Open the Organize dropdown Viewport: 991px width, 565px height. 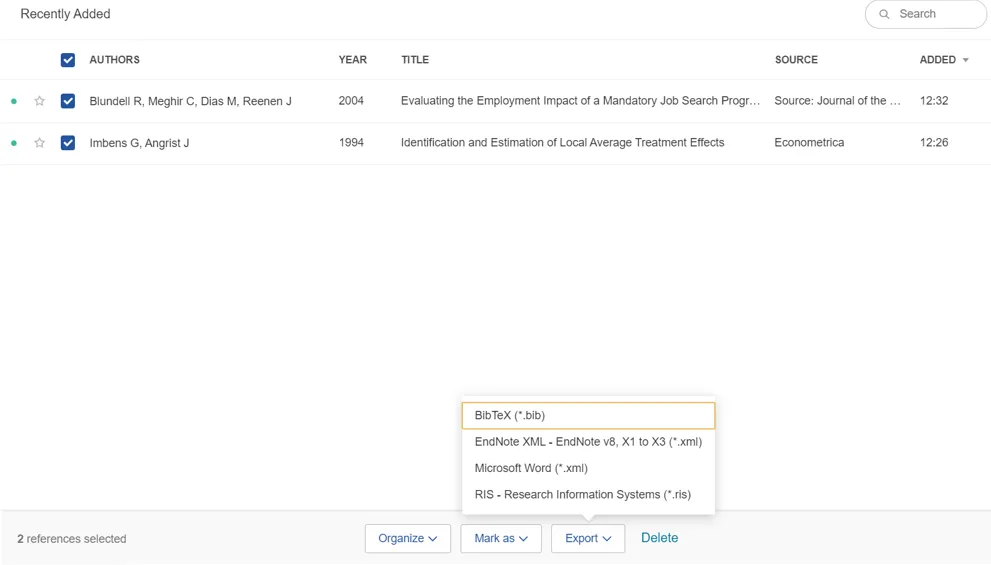(407, 538)
